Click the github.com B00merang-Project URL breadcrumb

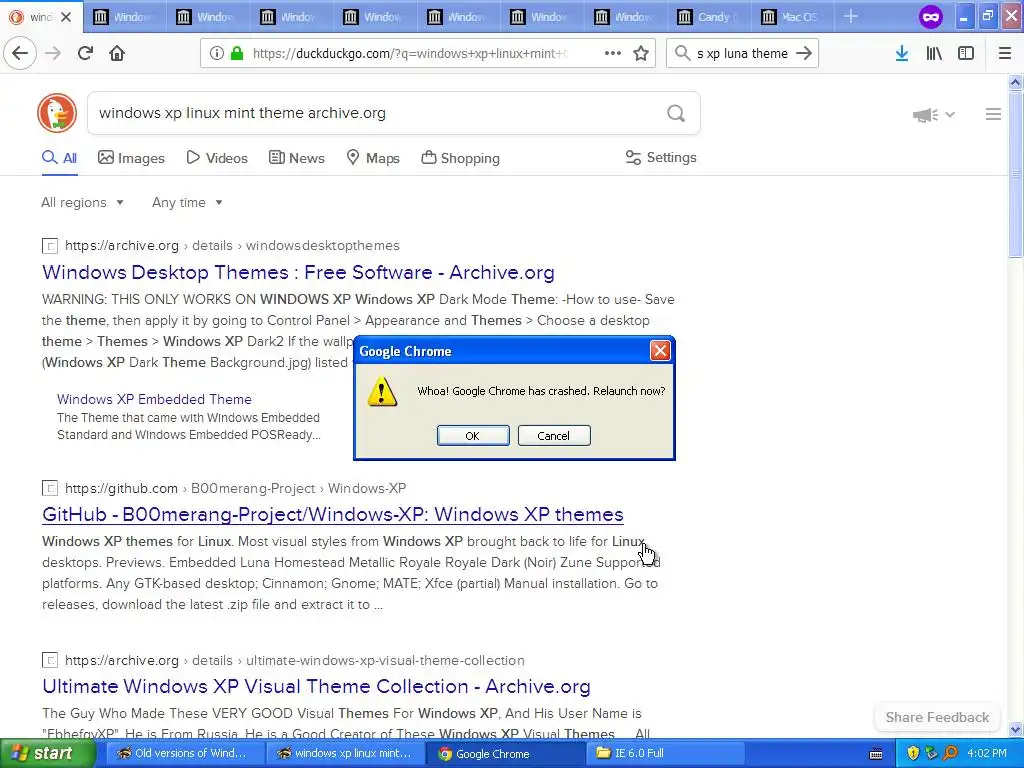point(236,488)
